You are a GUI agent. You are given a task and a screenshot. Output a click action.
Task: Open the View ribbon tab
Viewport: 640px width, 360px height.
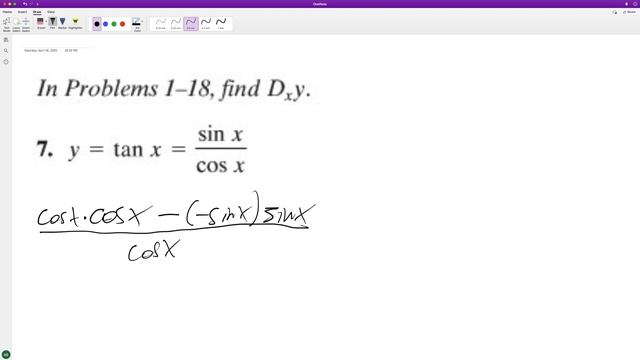point(51,12)
